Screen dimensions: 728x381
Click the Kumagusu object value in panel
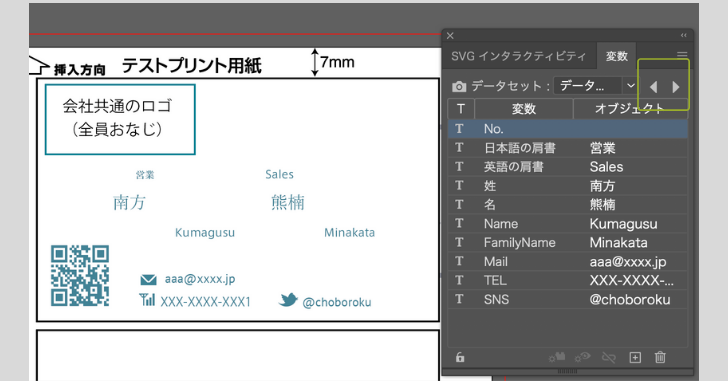(623, 224)
